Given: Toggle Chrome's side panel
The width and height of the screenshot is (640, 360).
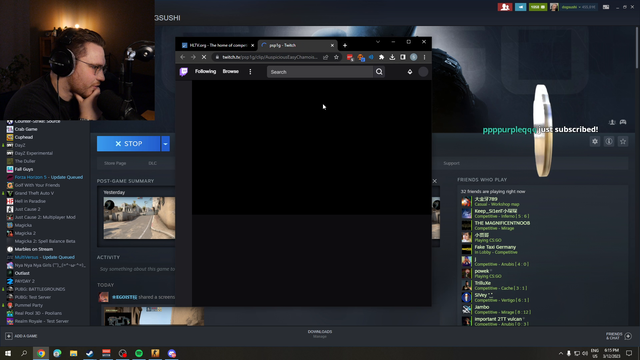Looking at the screenshot, I should click(403, 57).
